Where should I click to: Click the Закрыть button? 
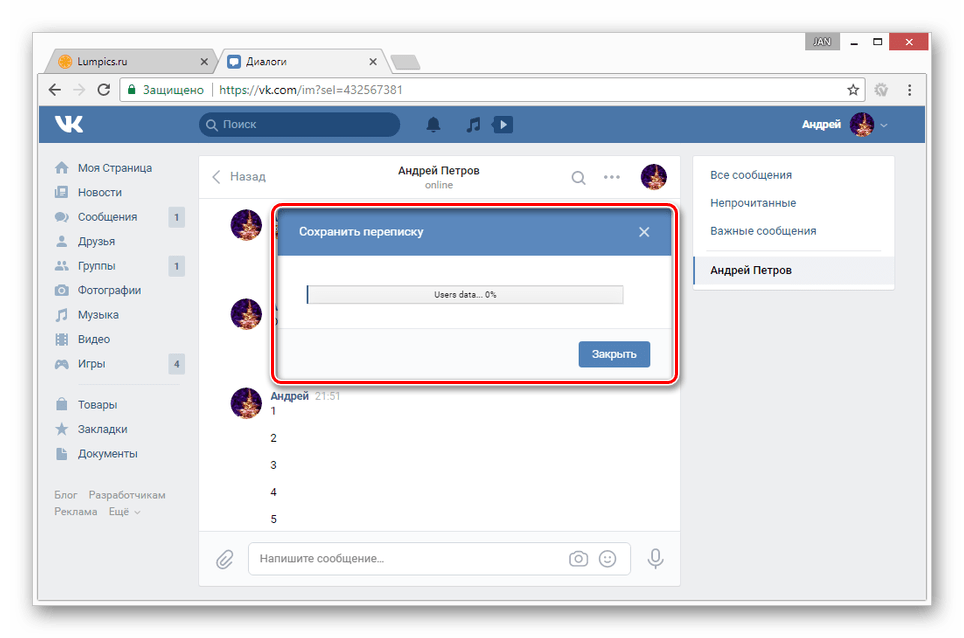pyautogui.click(x=613, y=354)
